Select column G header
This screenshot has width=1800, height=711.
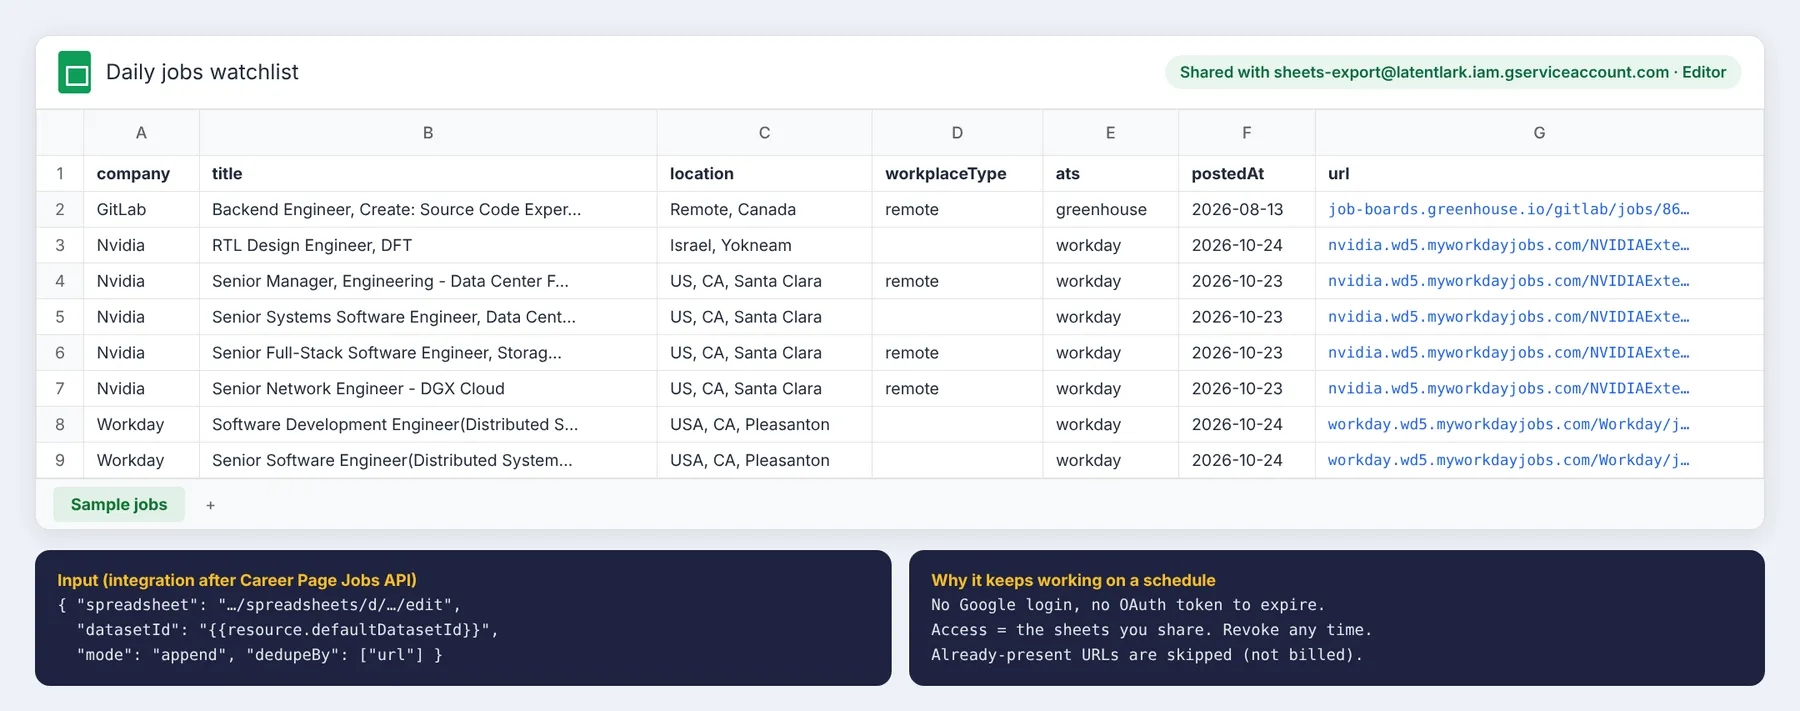point(1539,133)
